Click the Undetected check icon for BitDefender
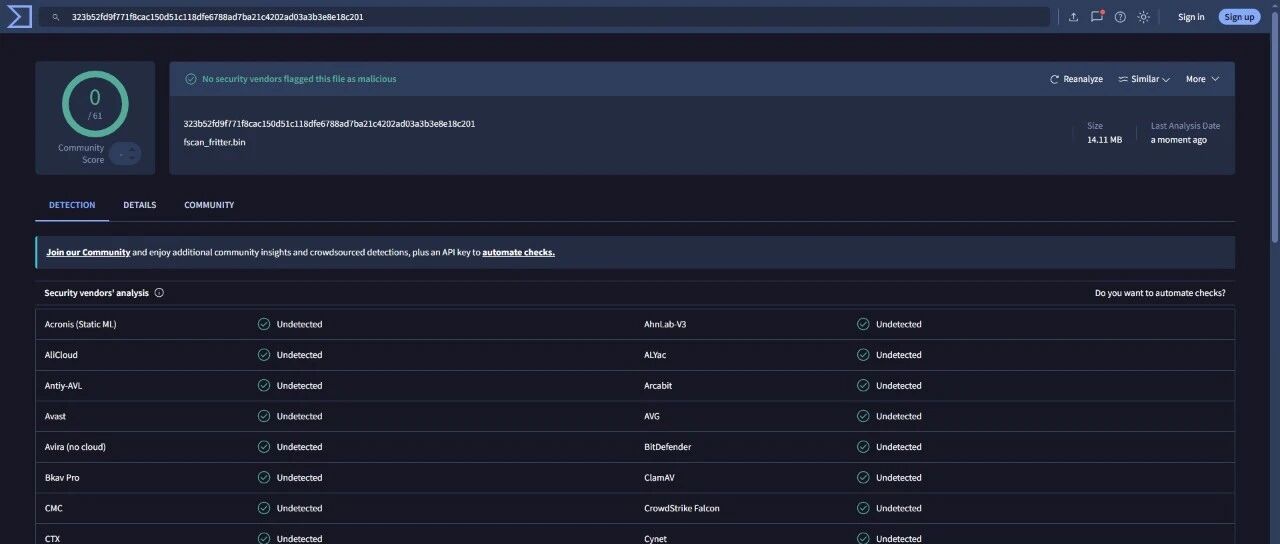Viewport: 1280px width, 544px height. point(863,447)
